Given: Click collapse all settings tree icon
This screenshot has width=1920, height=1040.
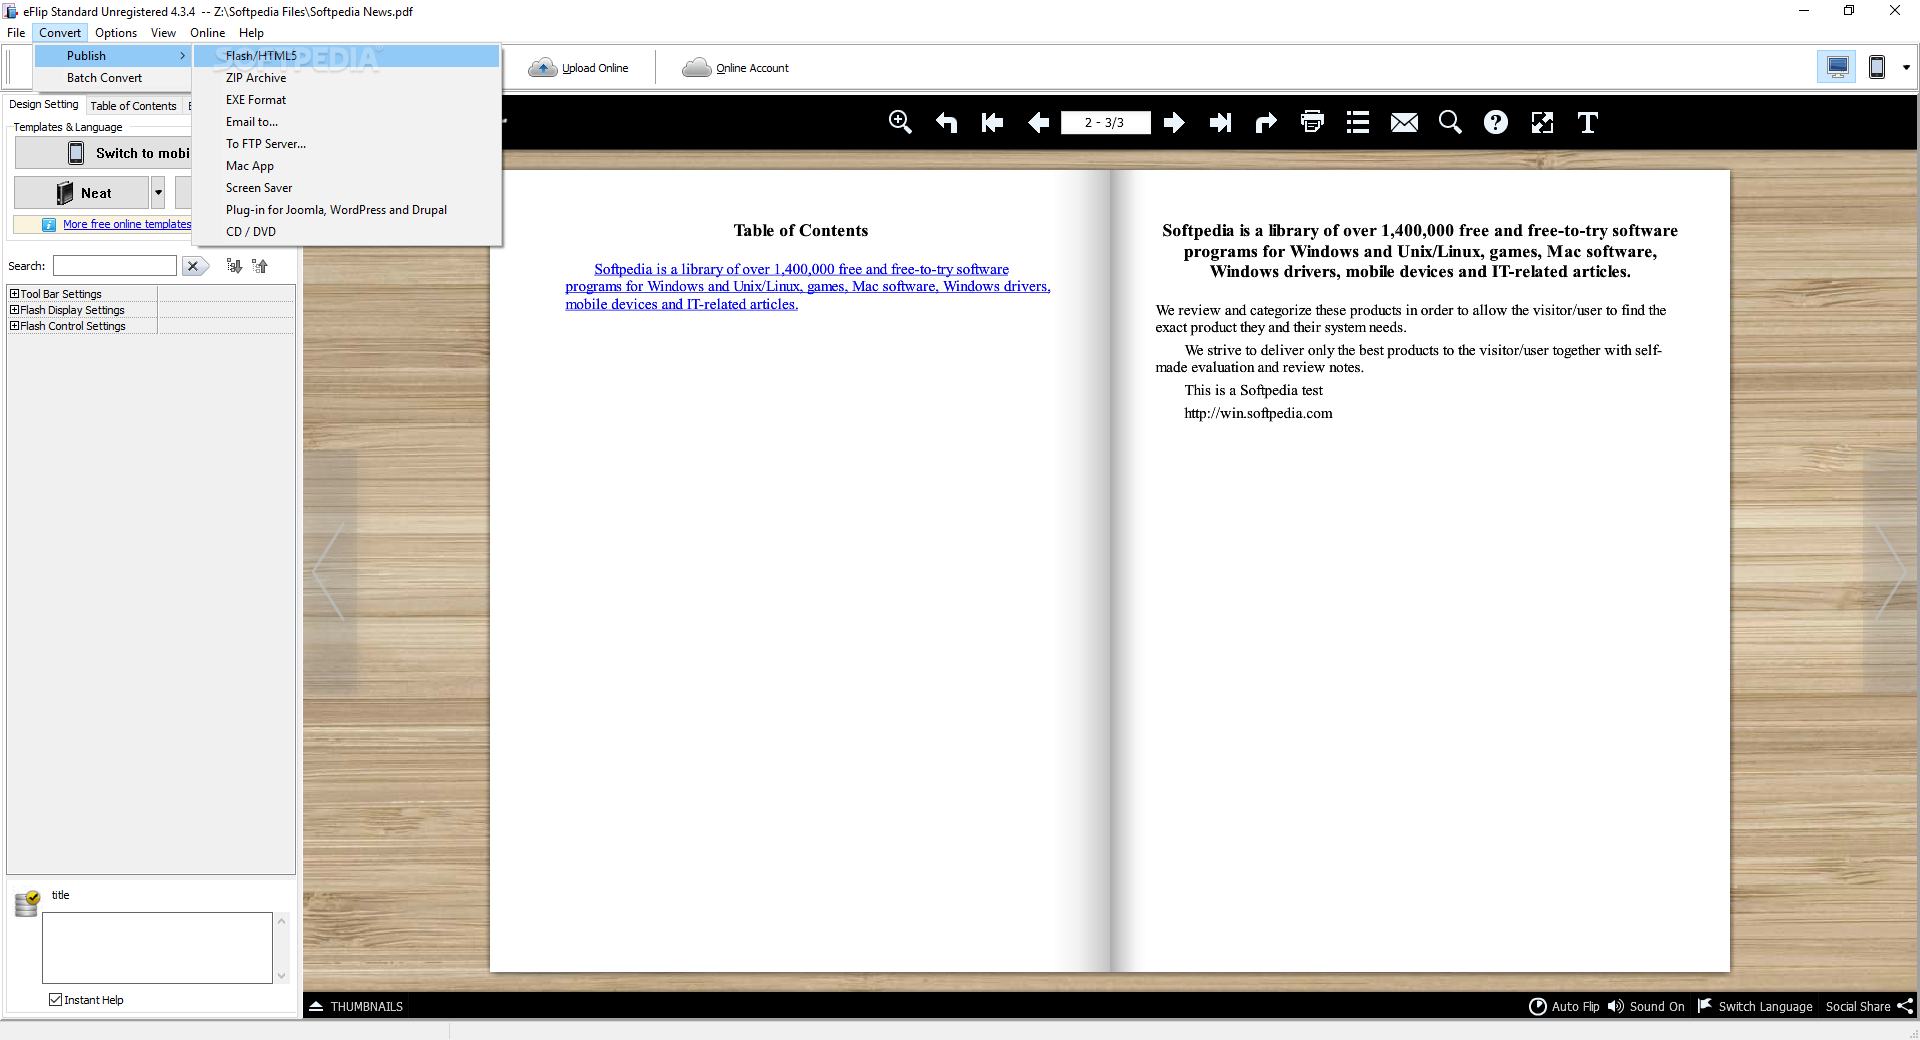Looking at the screenshot, I should click(x=260, y=266).
